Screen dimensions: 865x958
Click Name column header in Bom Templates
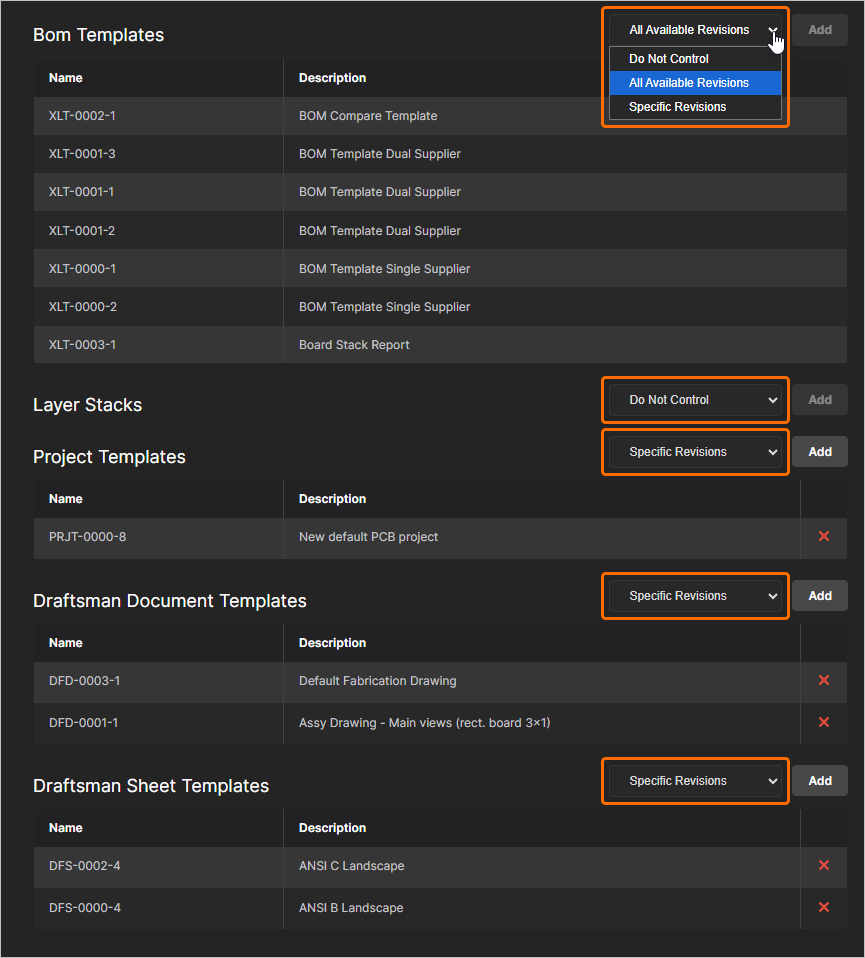[x=66, y=78]
